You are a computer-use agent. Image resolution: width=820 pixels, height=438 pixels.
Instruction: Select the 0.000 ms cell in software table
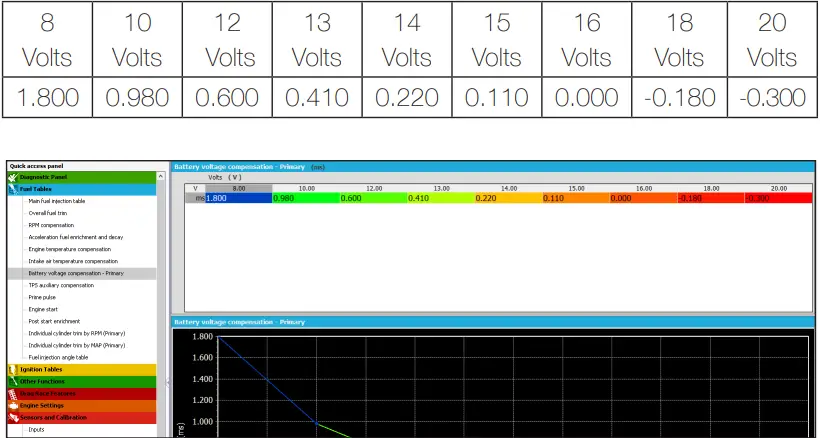643,199
